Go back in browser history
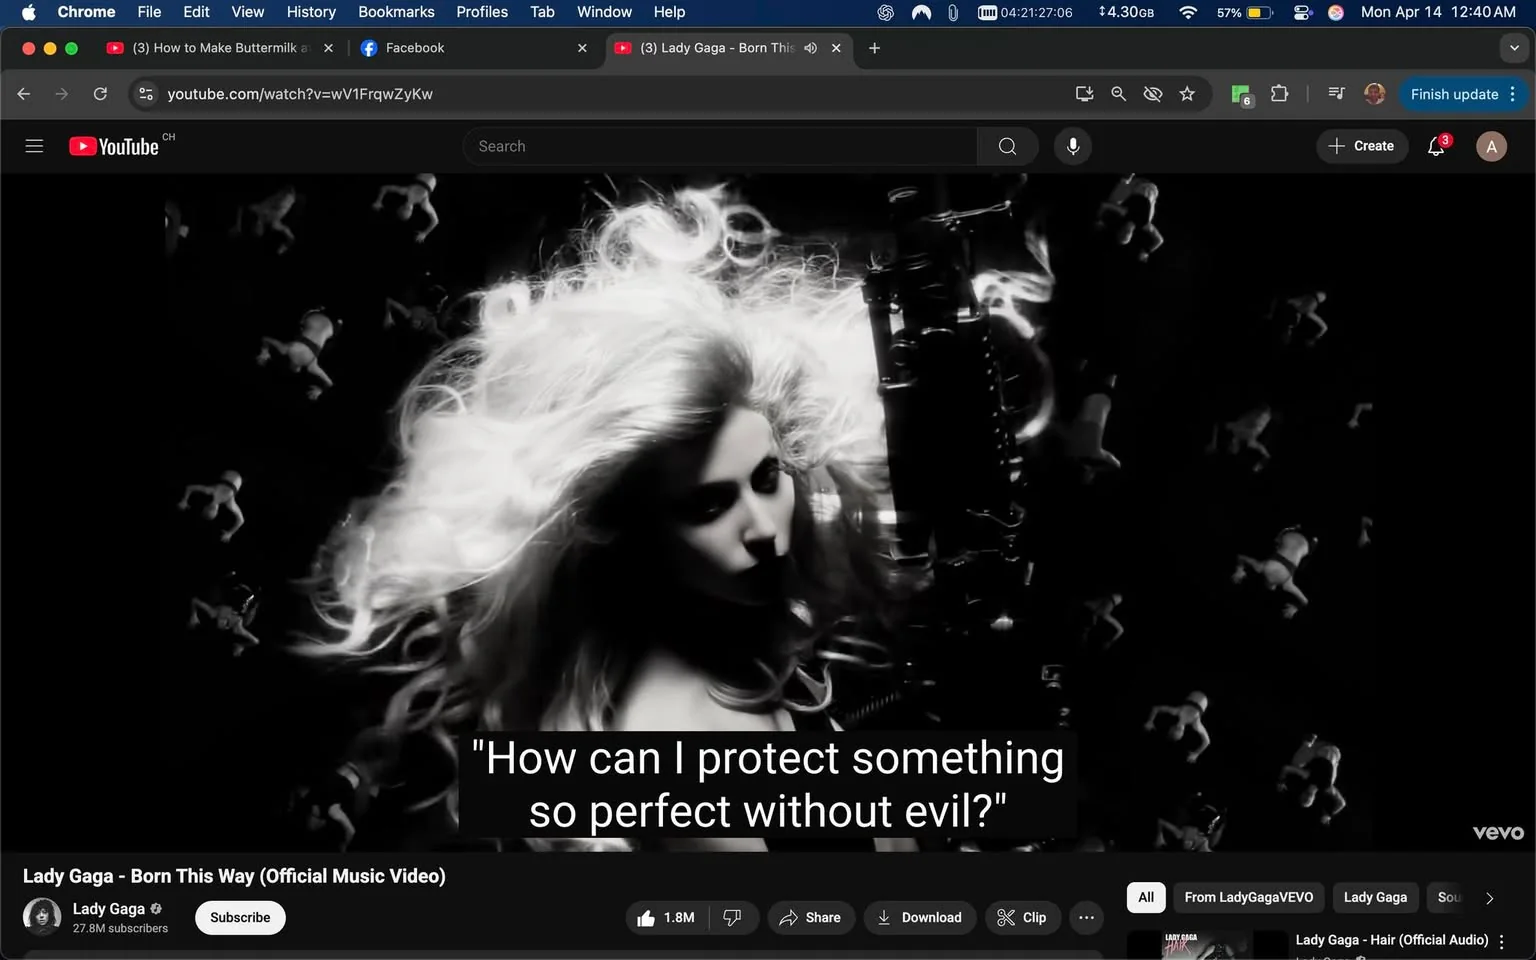This screenshot has height=960, width=1536. coord(24,94)
